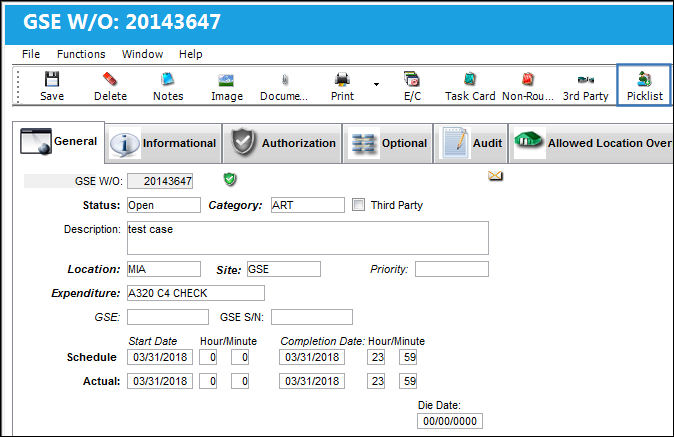Click the Location label
Screen dimensions: 674x437
(x=94, y=269)
